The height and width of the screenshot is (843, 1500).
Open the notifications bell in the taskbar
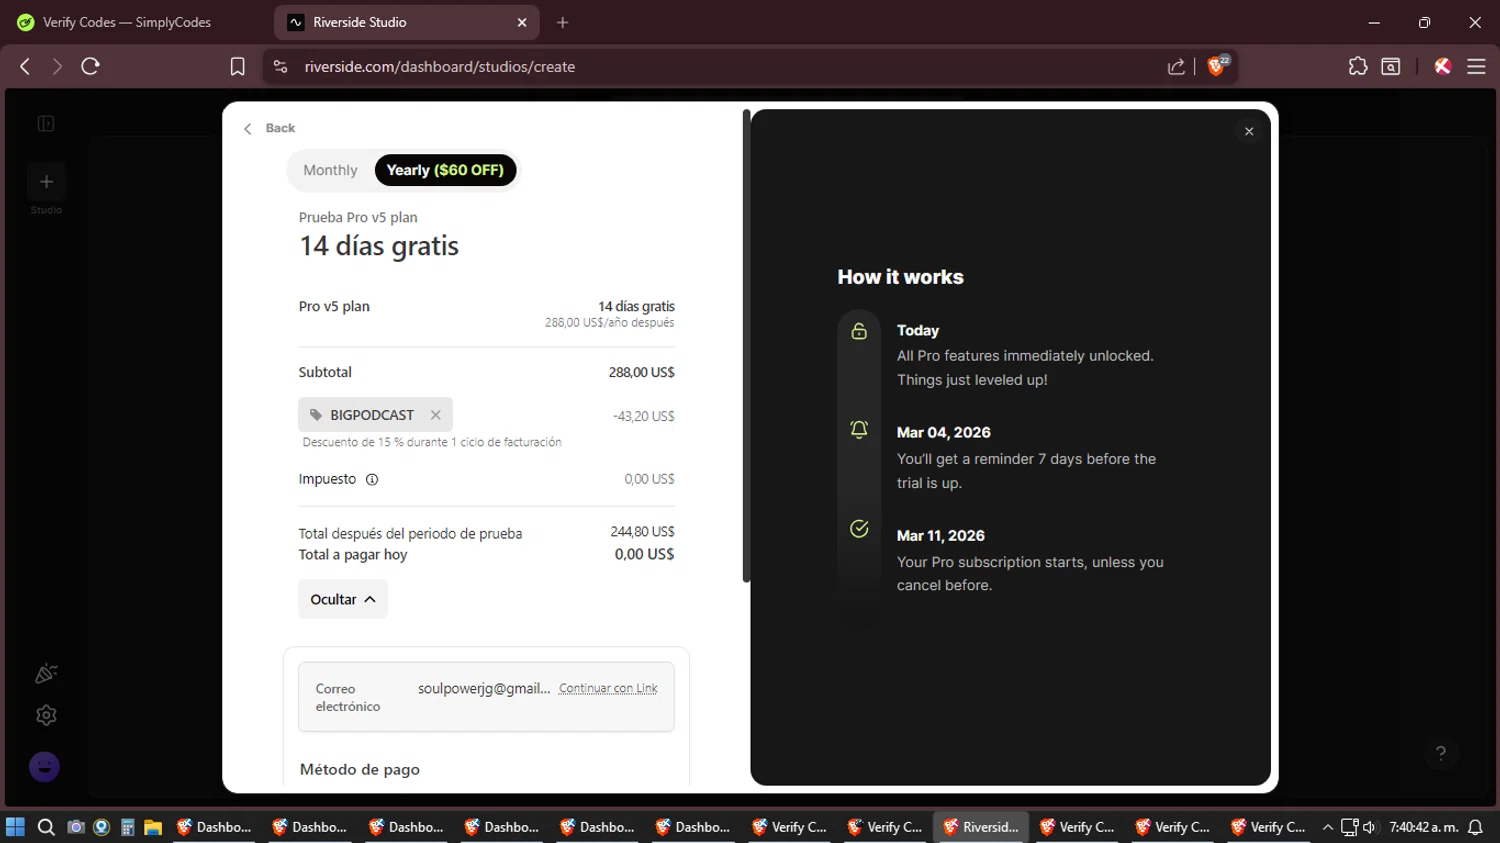point(1475,827)
